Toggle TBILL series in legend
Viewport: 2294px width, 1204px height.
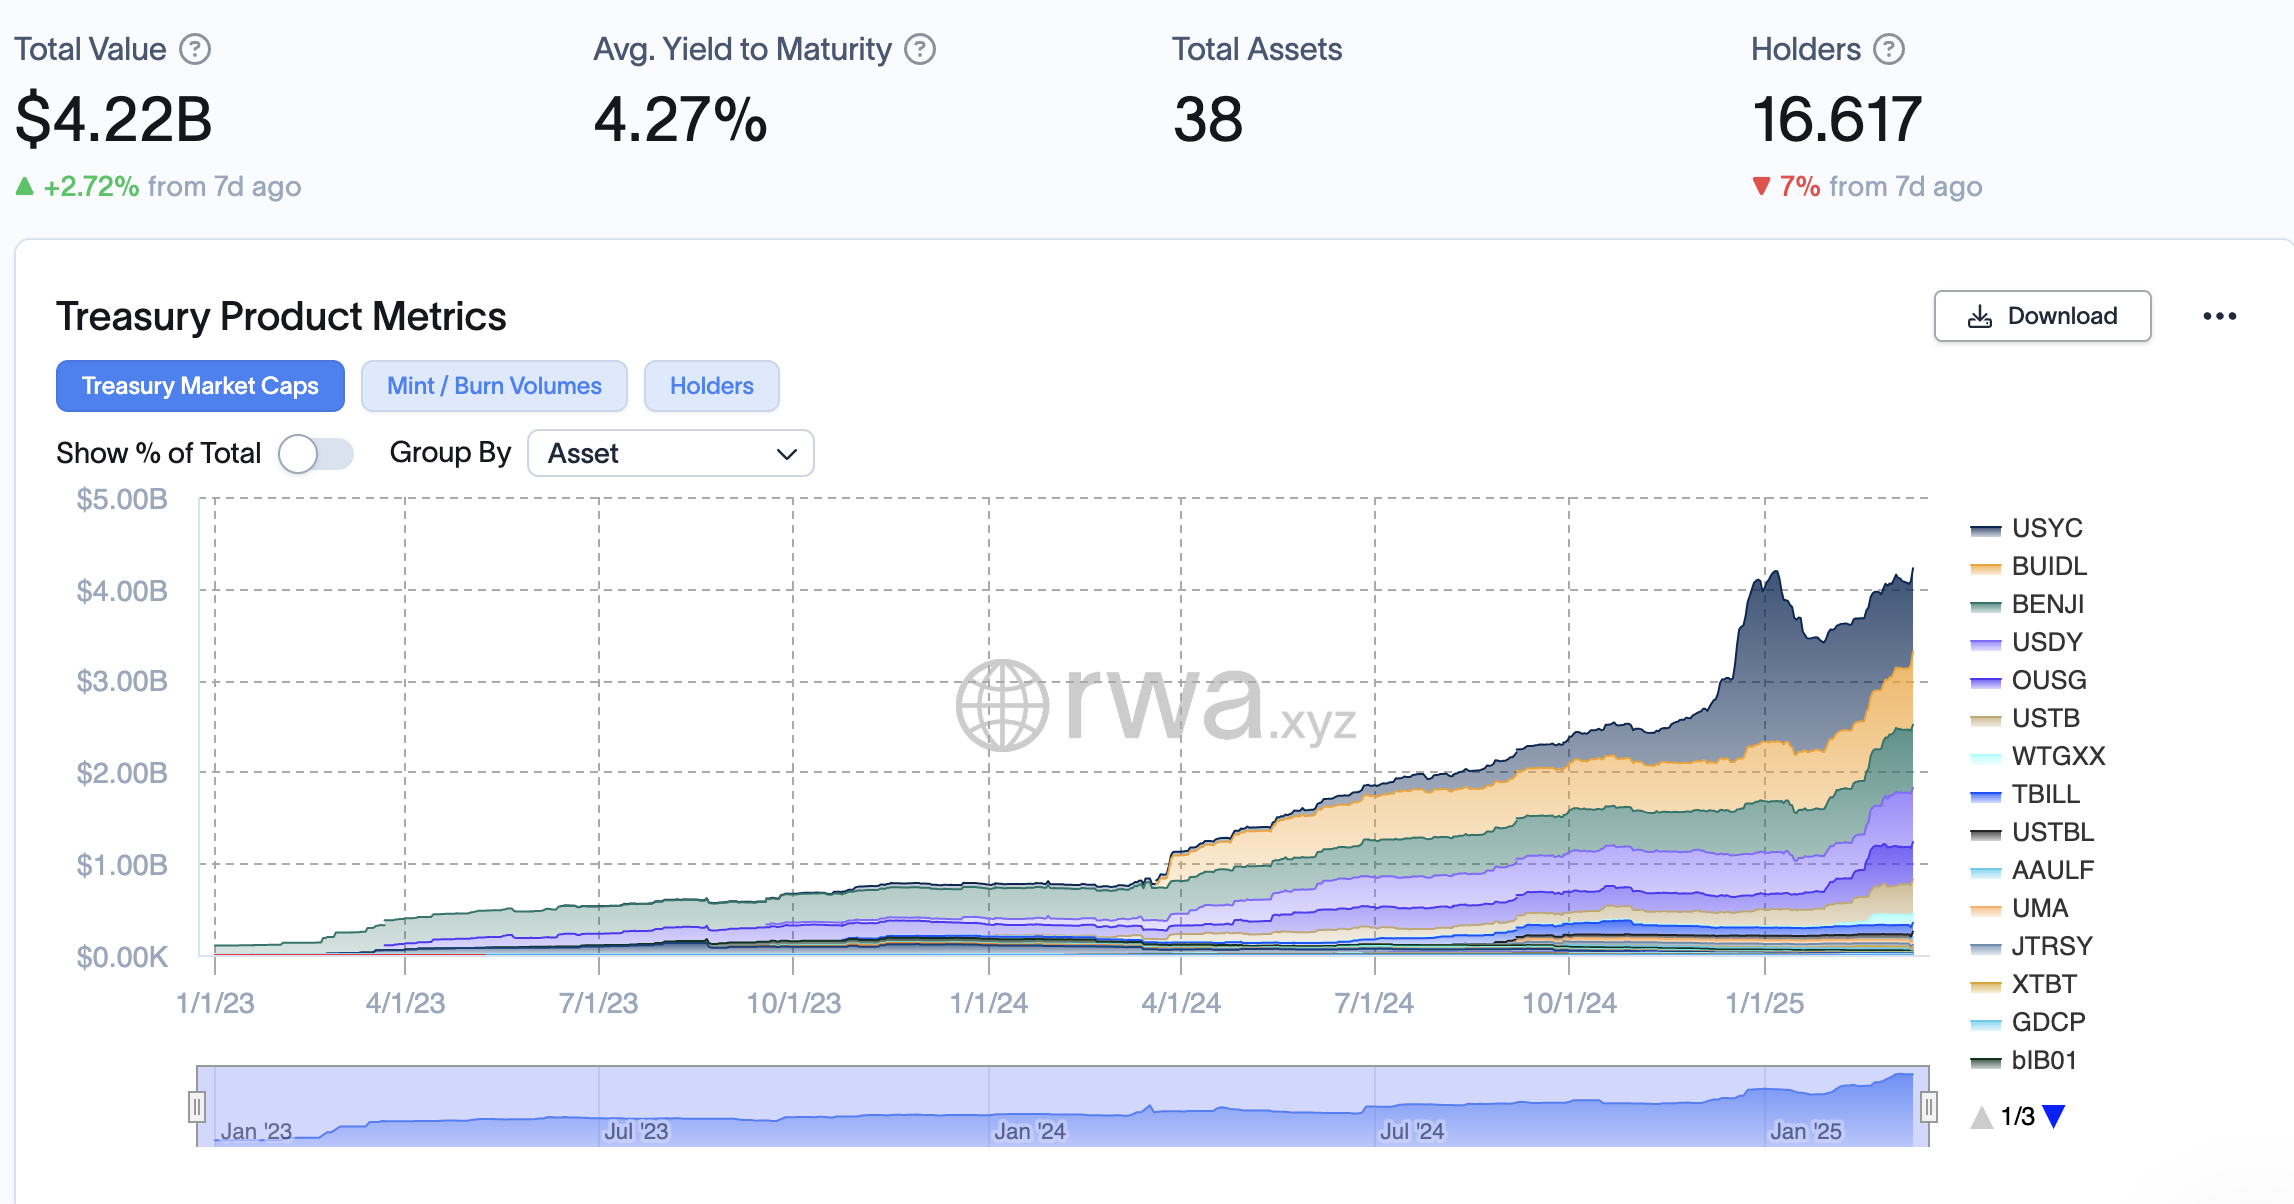2026,794
